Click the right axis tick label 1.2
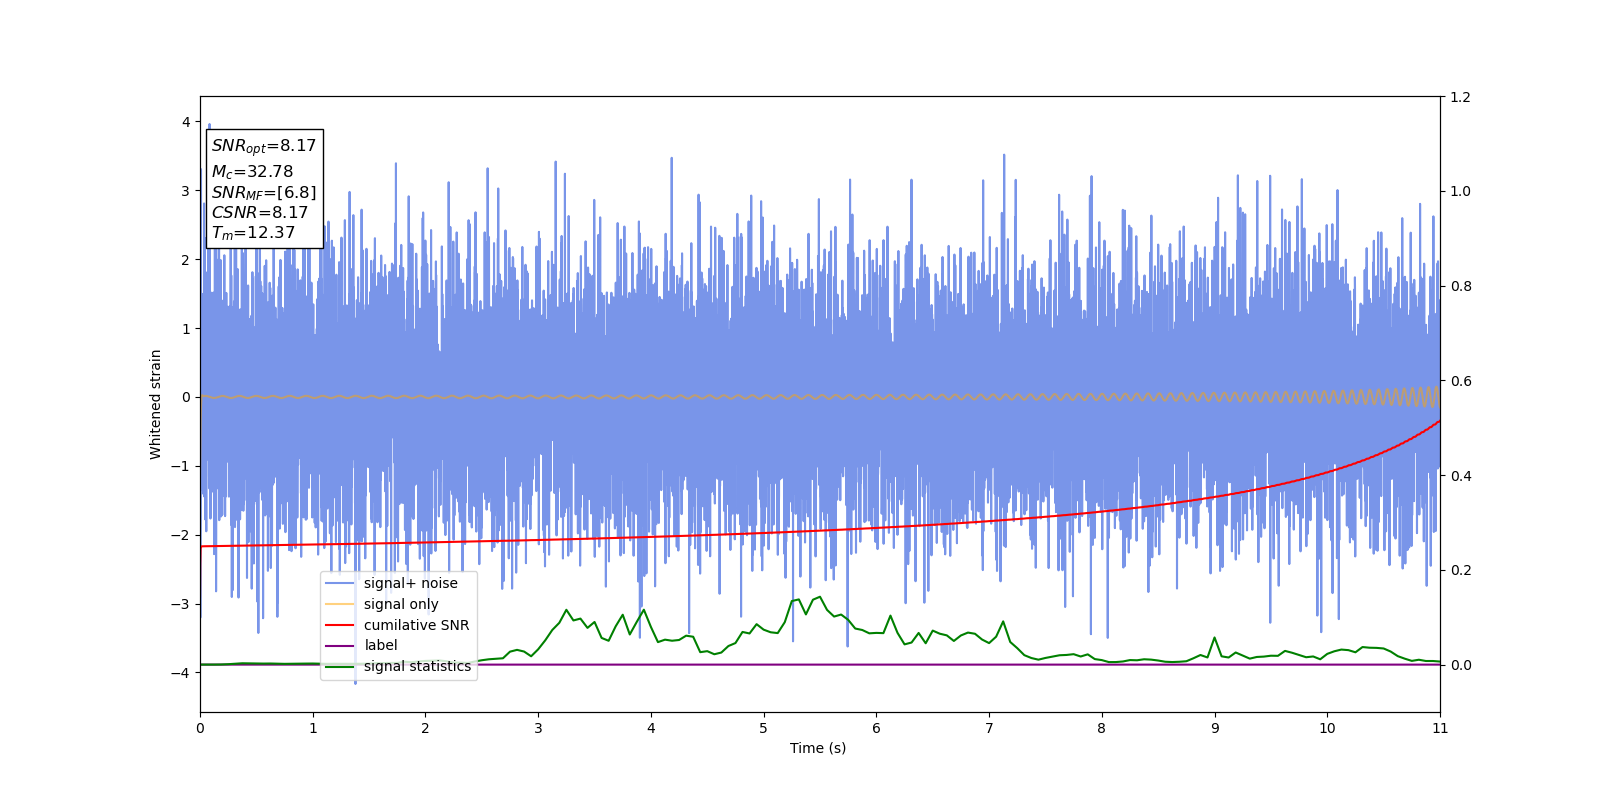Image resolution: width=1600 pixels, height=800 pixels. pos(1461,97)
